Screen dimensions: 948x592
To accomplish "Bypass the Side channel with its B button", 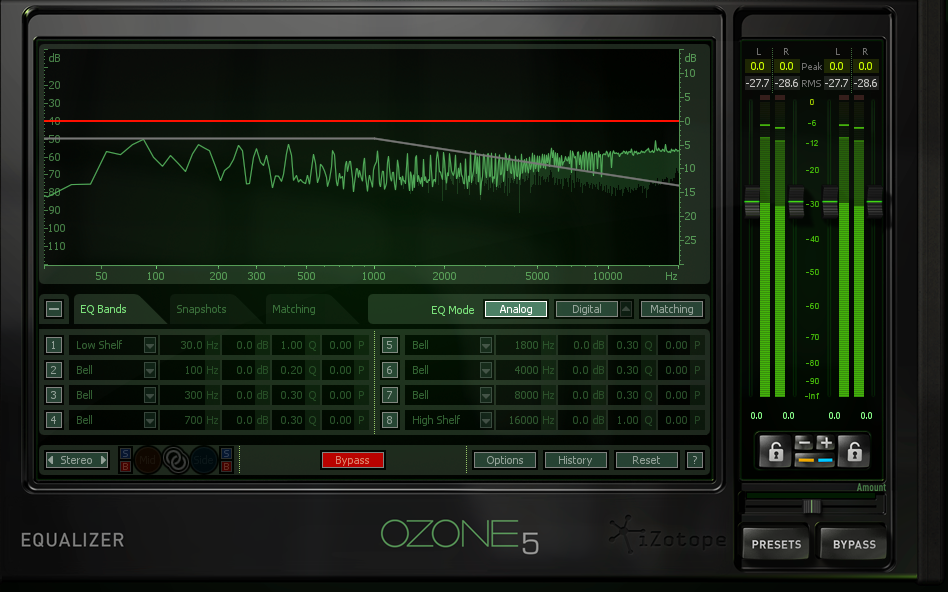I will 226,466.
